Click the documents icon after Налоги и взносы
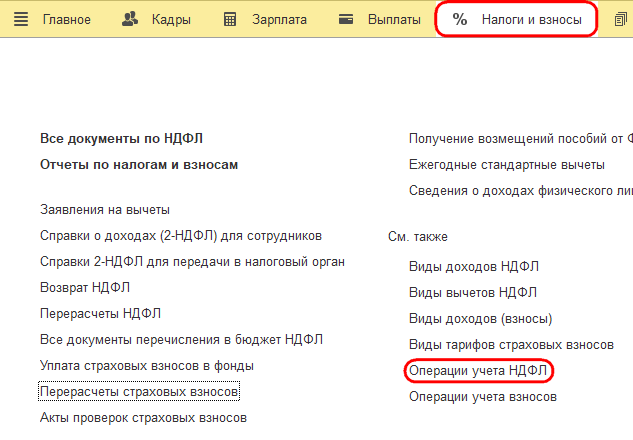This screenshot has width=633, height=440. coord(621,19)
